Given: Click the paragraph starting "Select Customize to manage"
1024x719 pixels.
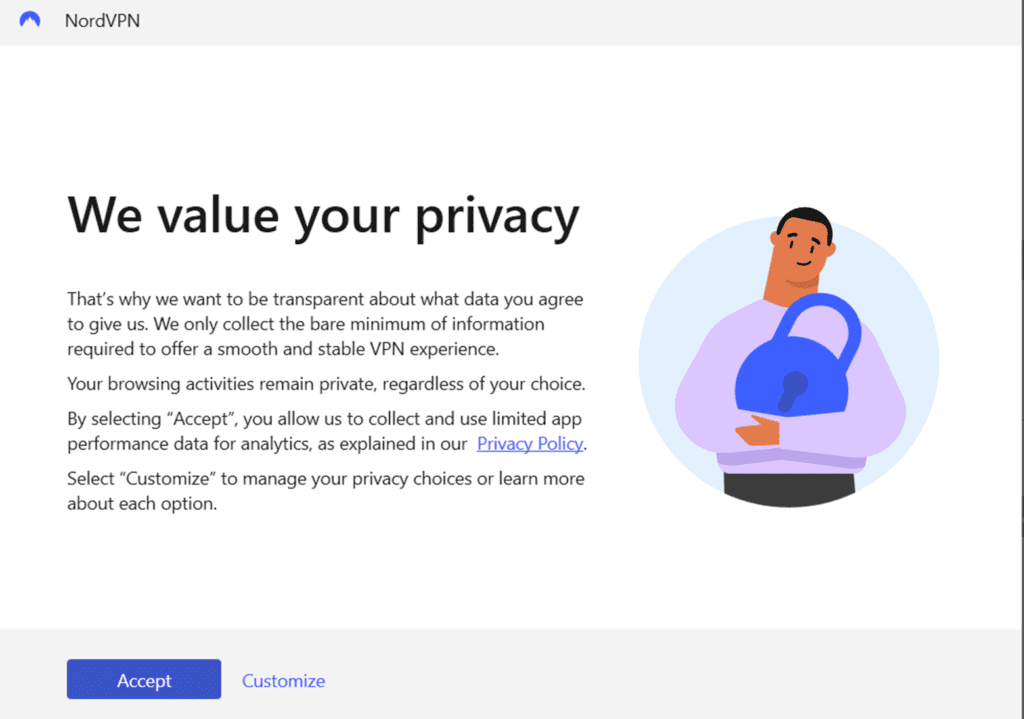Looking at the screenshot, I should coord(325,491).
